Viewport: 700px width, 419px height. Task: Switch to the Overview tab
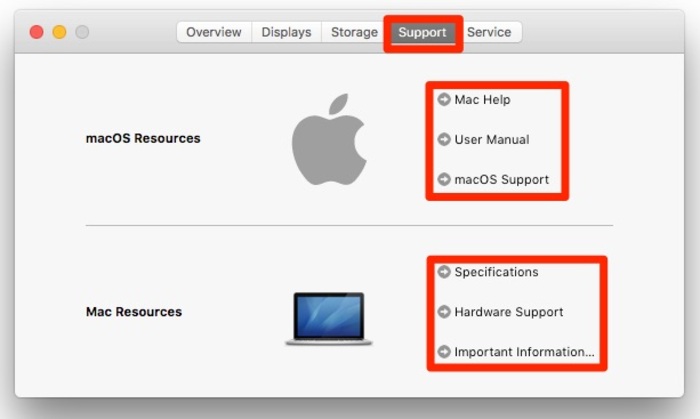tap(214, 32)
